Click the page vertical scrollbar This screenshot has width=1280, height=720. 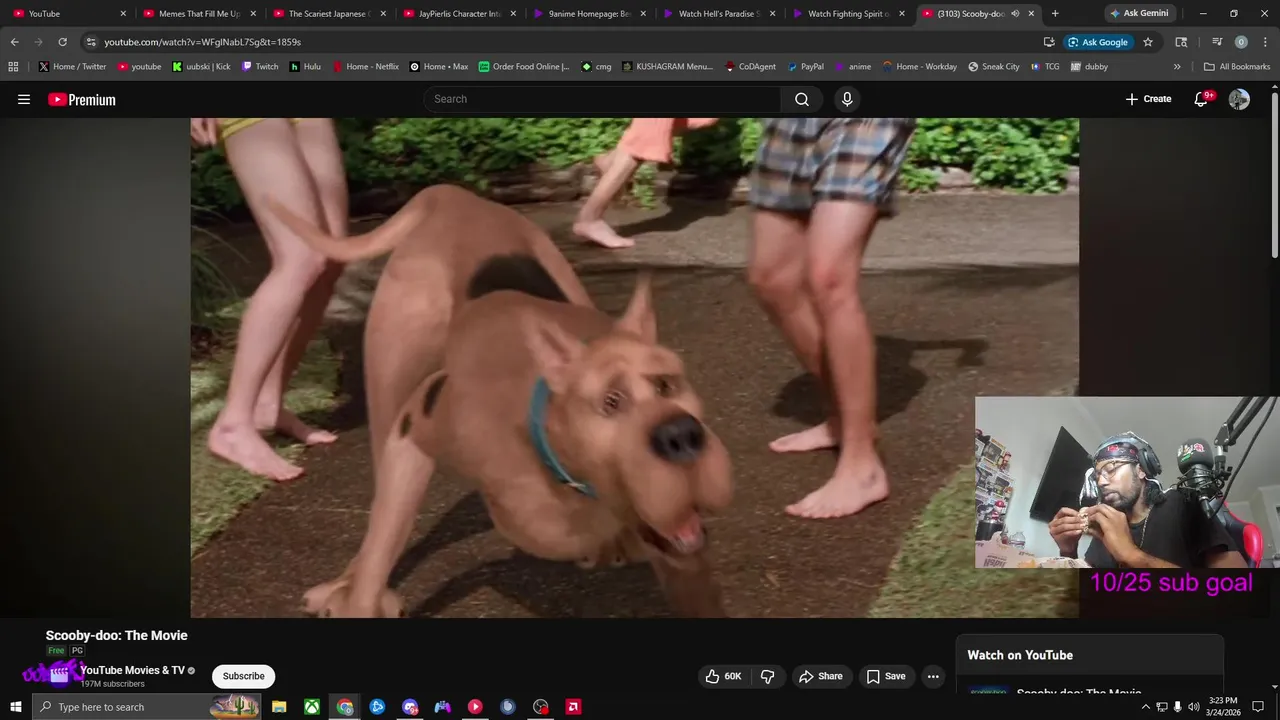pos(1274,175)
